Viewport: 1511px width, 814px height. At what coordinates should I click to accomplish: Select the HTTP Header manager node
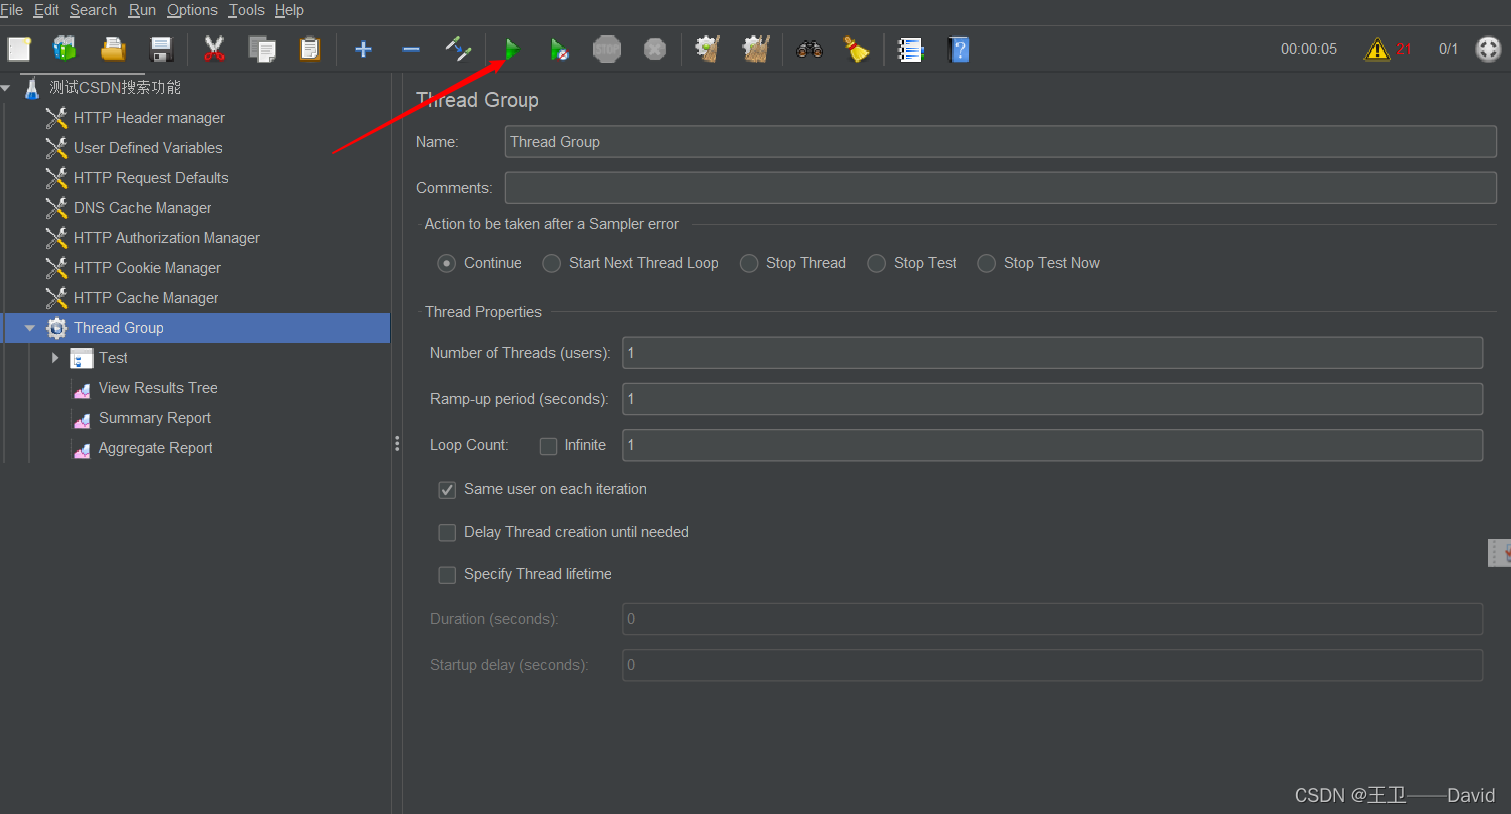pos(149,118)
